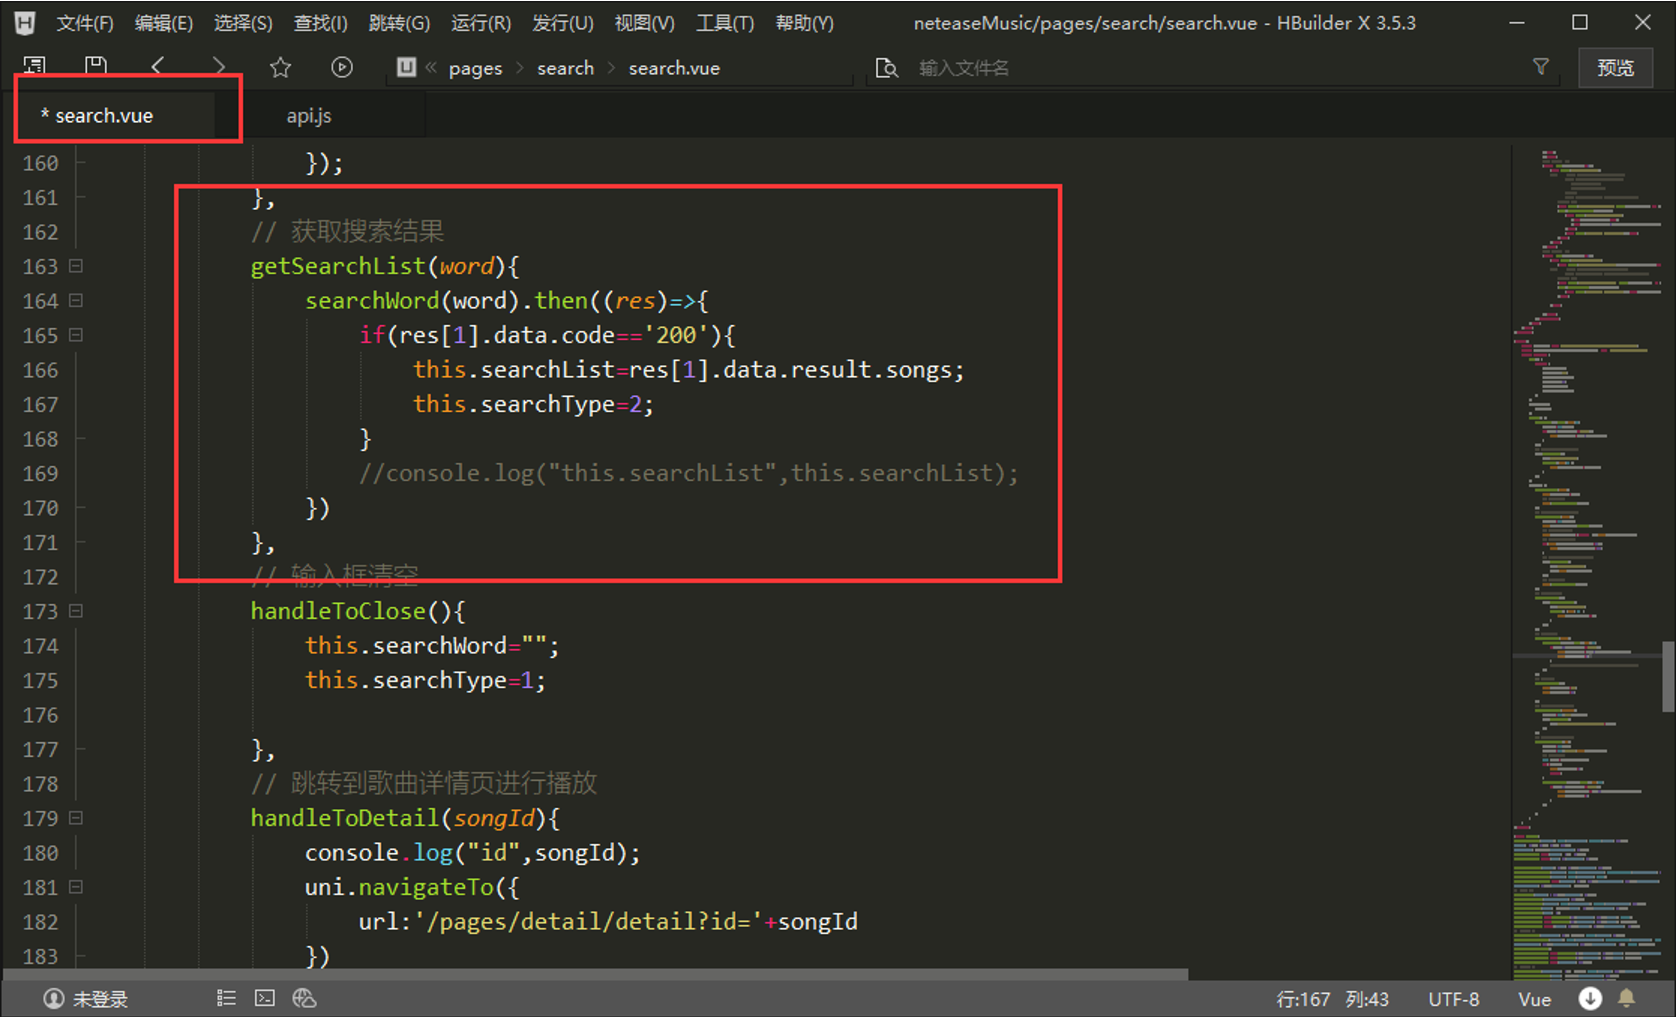Screen dimensions: 1676x1017
Task: Click the UTF-8 encoding in status bar
Action: [1454, 999]
